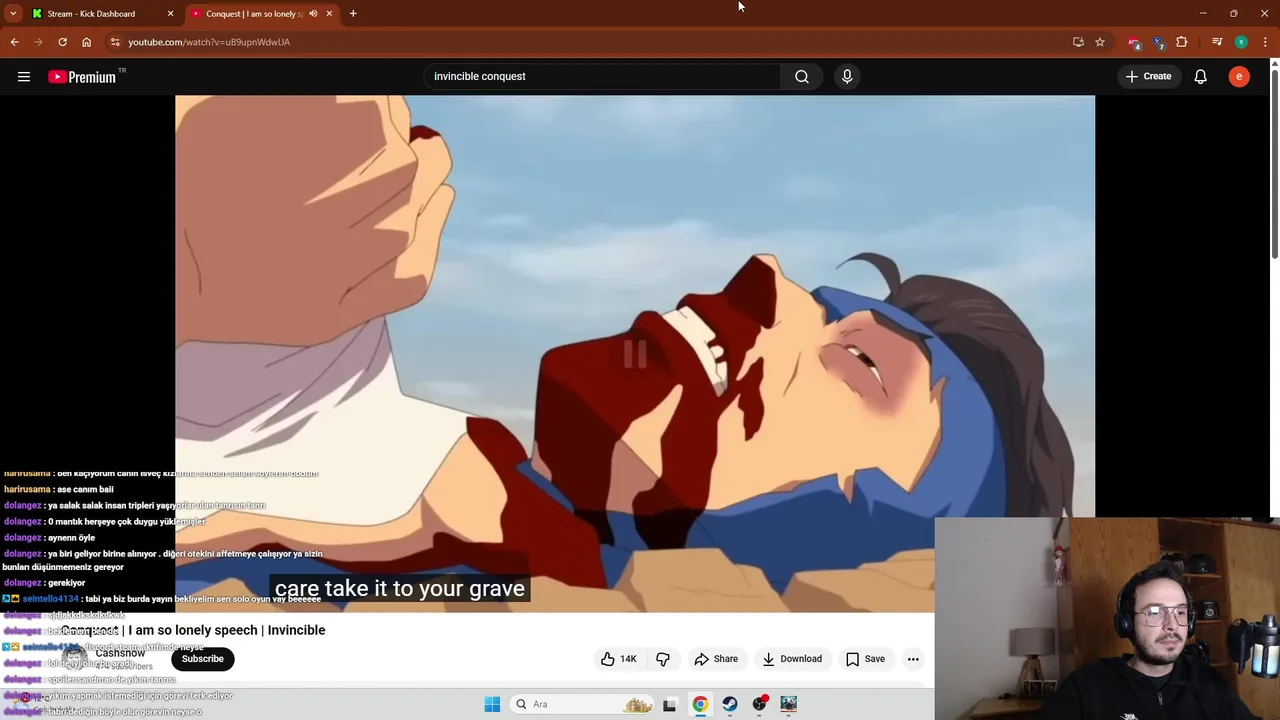This screenshot has width=1280, height=720.
Task: Click caption text 'care take it to your grave'
Action: click(400, 589)
